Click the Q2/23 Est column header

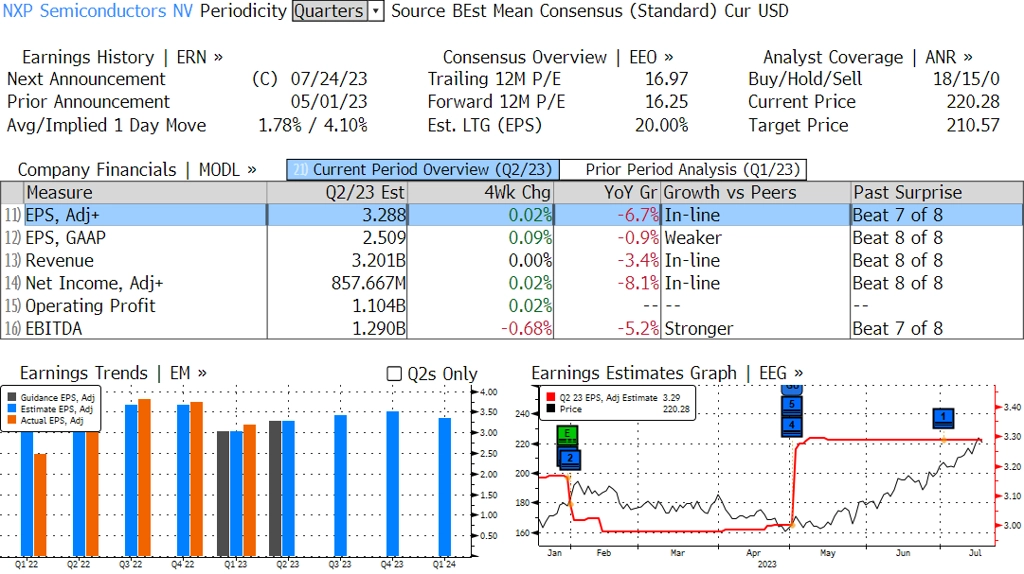point(337,193)
